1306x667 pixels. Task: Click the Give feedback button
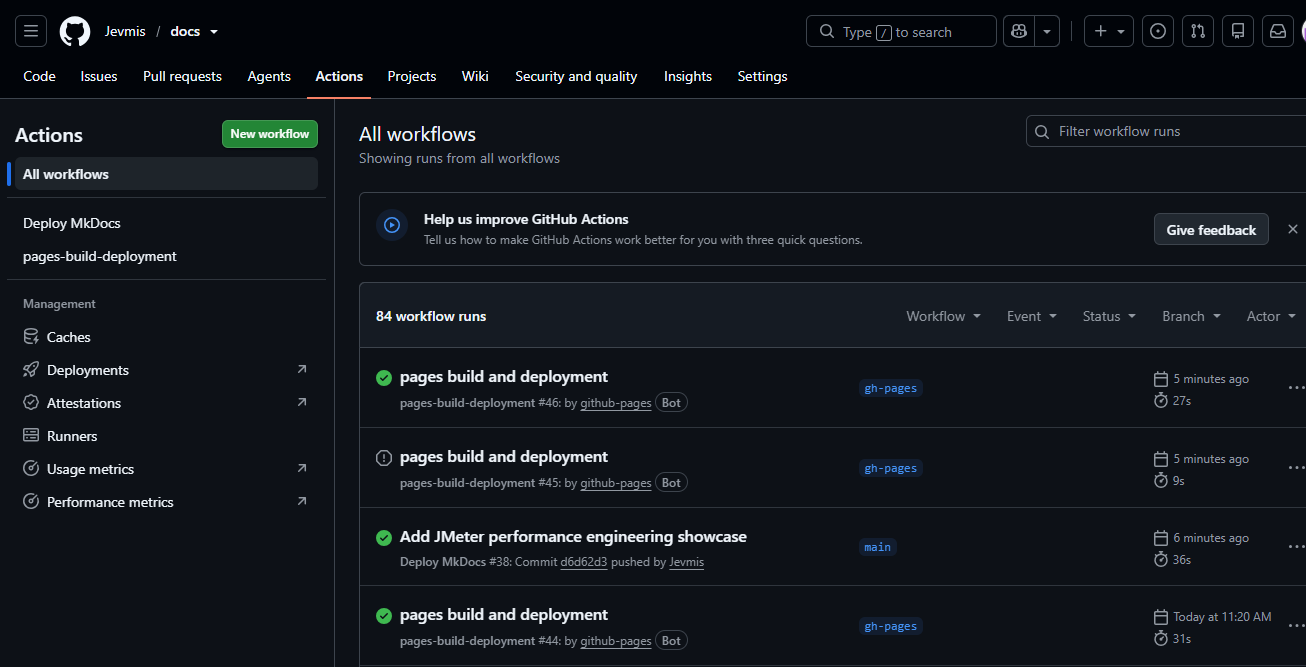[1211, 229]
